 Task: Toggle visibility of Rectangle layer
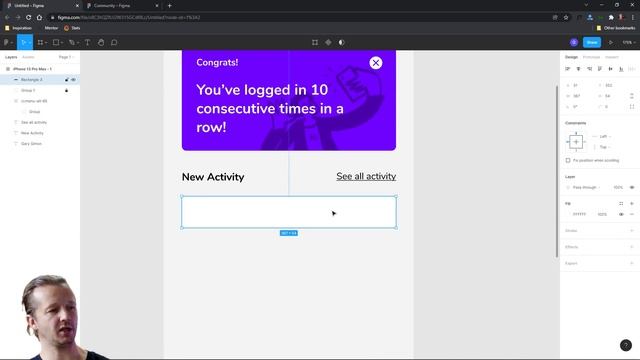[x=73, y=80]
